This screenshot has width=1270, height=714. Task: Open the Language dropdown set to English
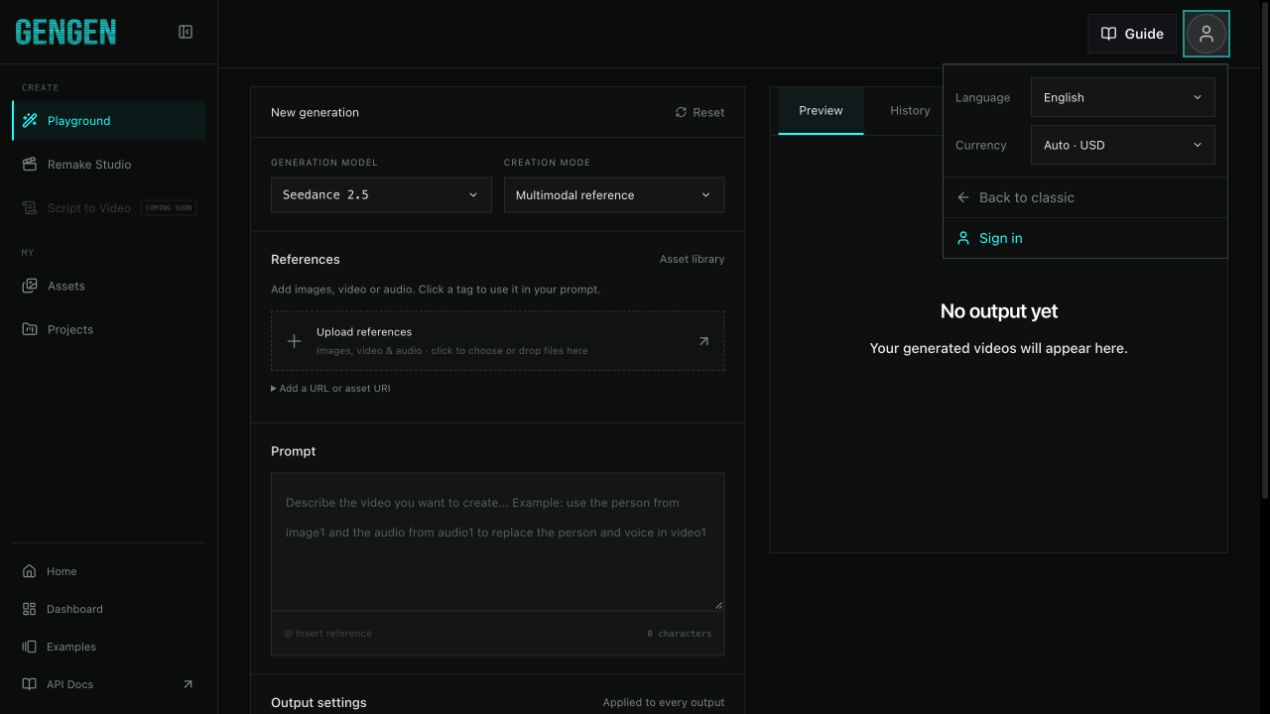(1123, 97)
